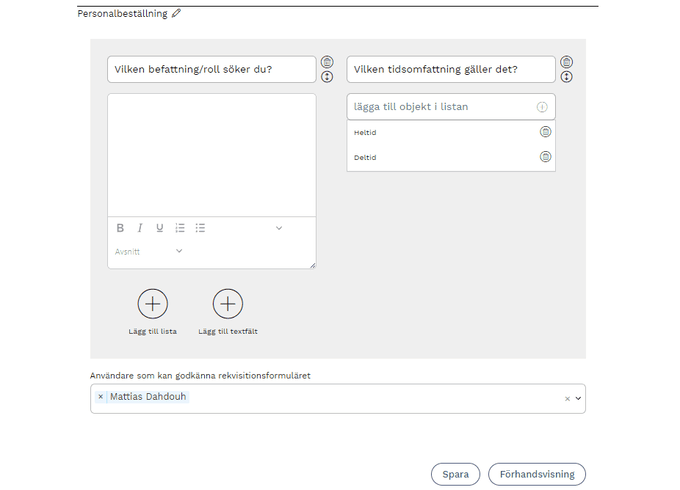This screenshot has width=680, height=490.
Task: Click the Lägg till lista plus button
Action: (152, 304)
